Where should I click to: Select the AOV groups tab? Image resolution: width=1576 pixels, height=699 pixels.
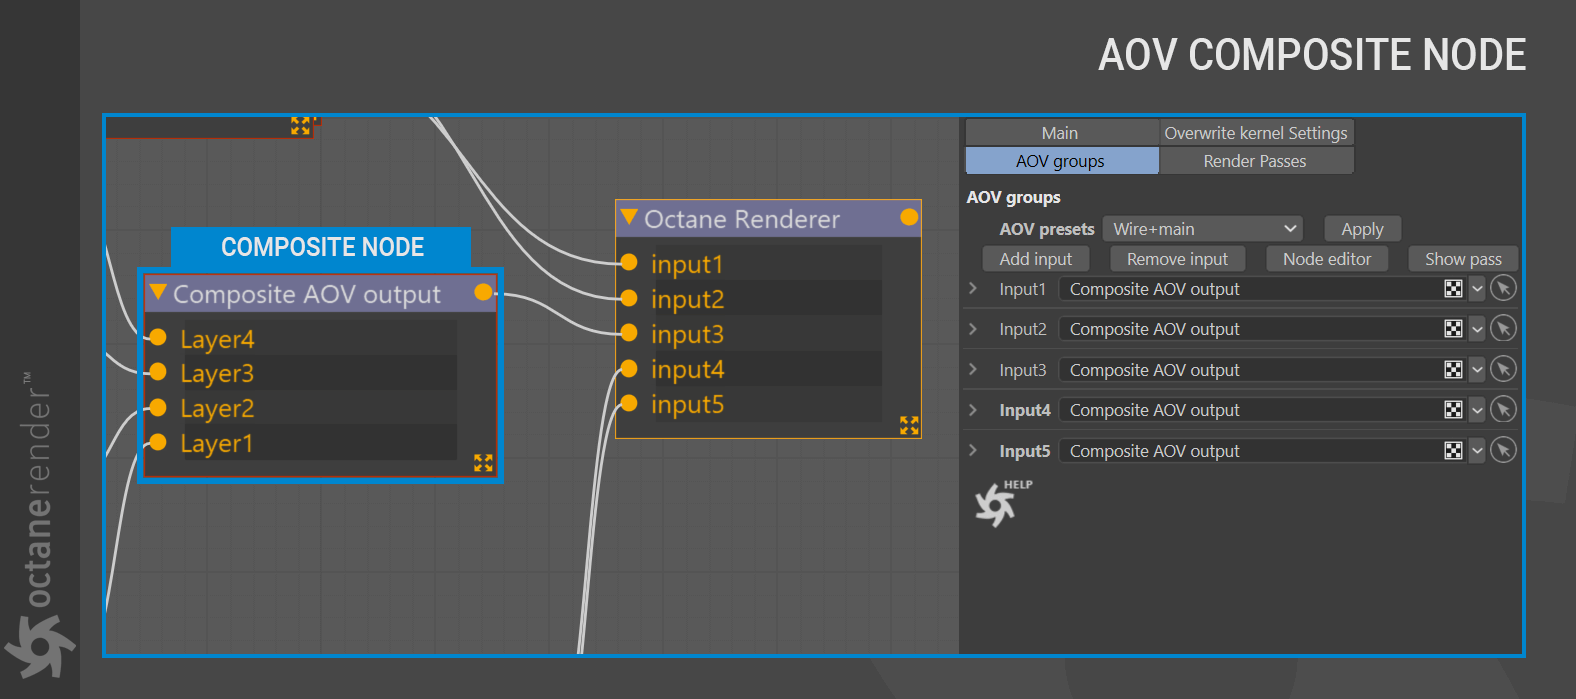coord(1061,161)
